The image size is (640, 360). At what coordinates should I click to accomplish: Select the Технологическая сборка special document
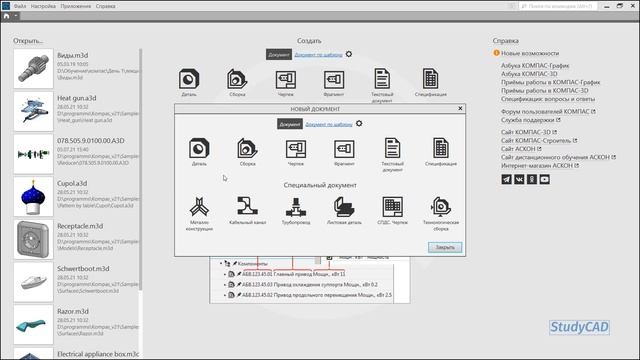(441, 213)
